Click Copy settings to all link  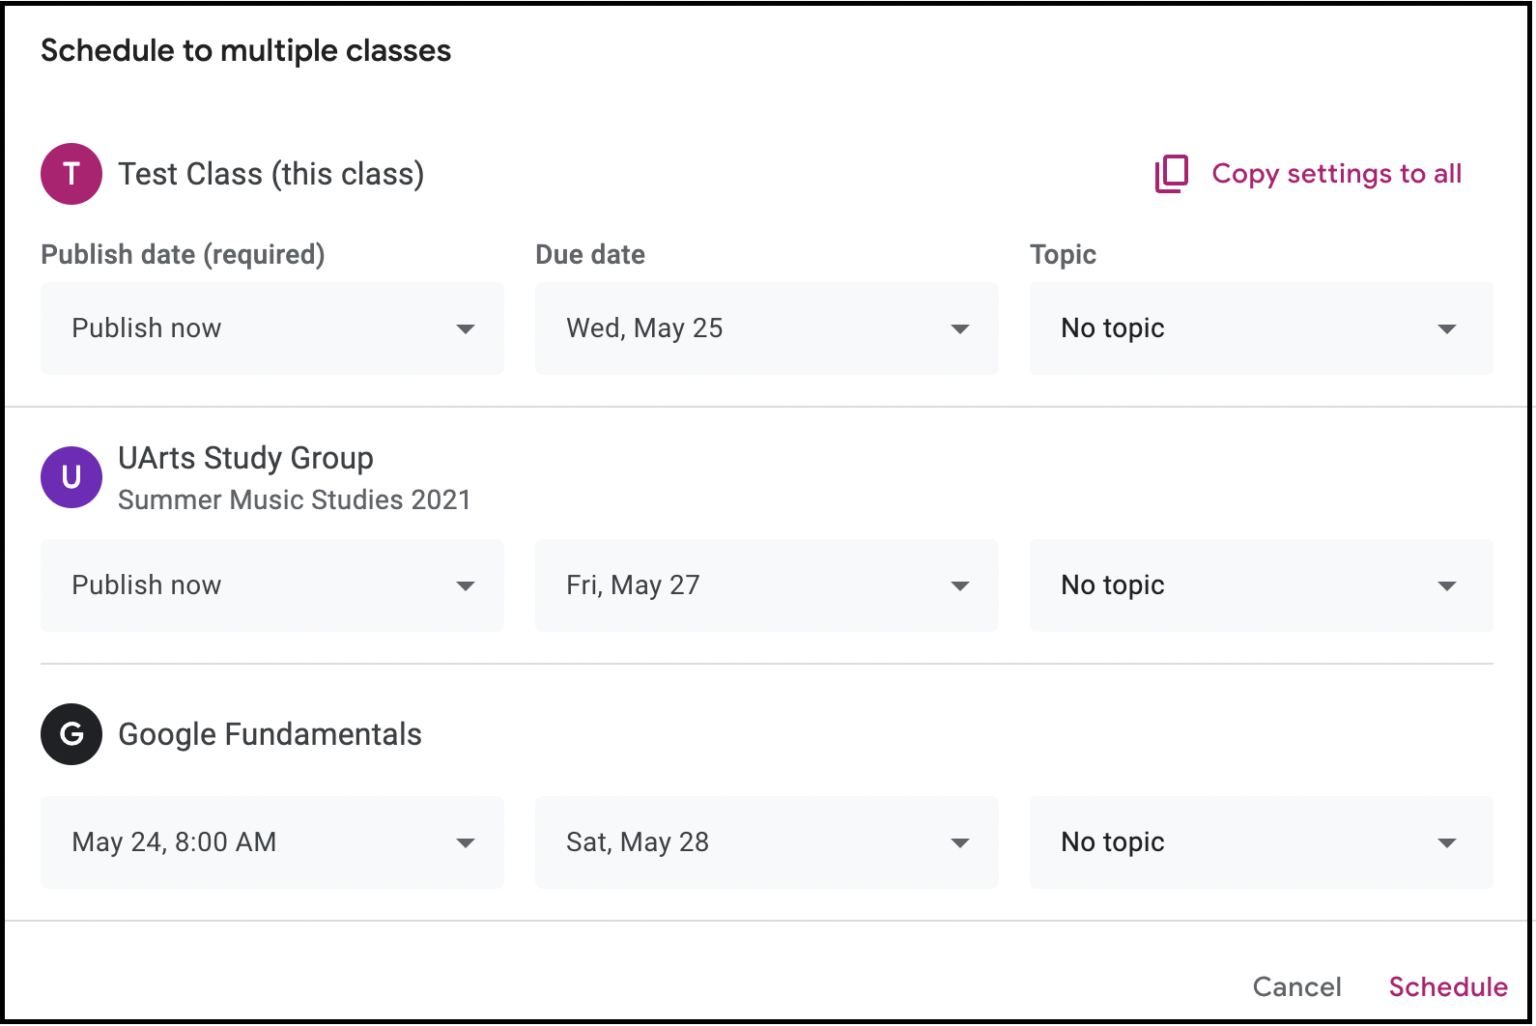point(1336,174)
